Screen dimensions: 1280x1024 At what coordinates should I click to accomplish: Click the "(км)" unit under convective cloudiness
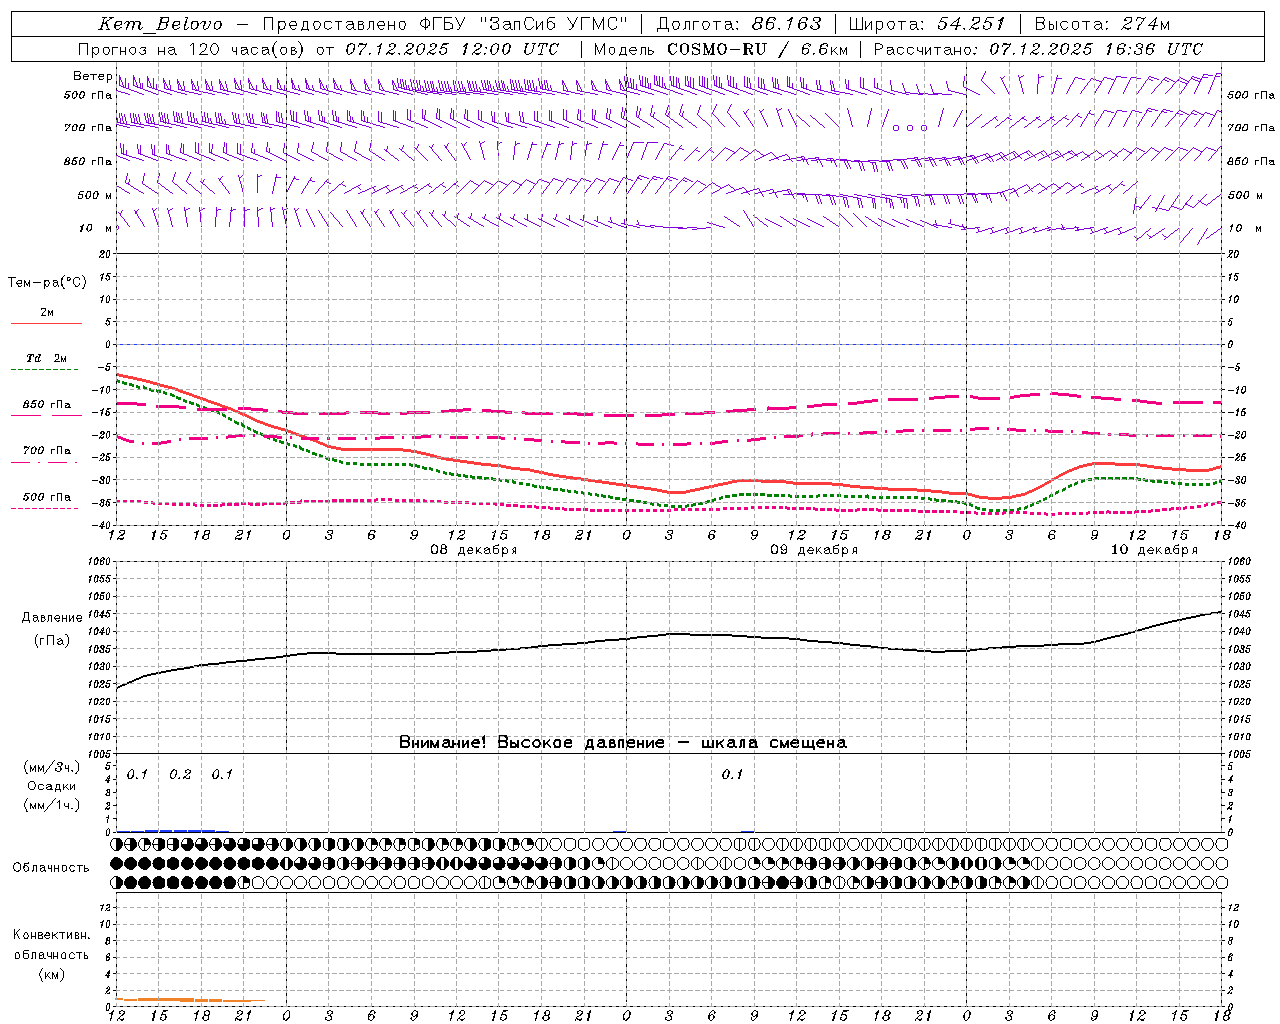pyautogui.click(x=52, y=974)
